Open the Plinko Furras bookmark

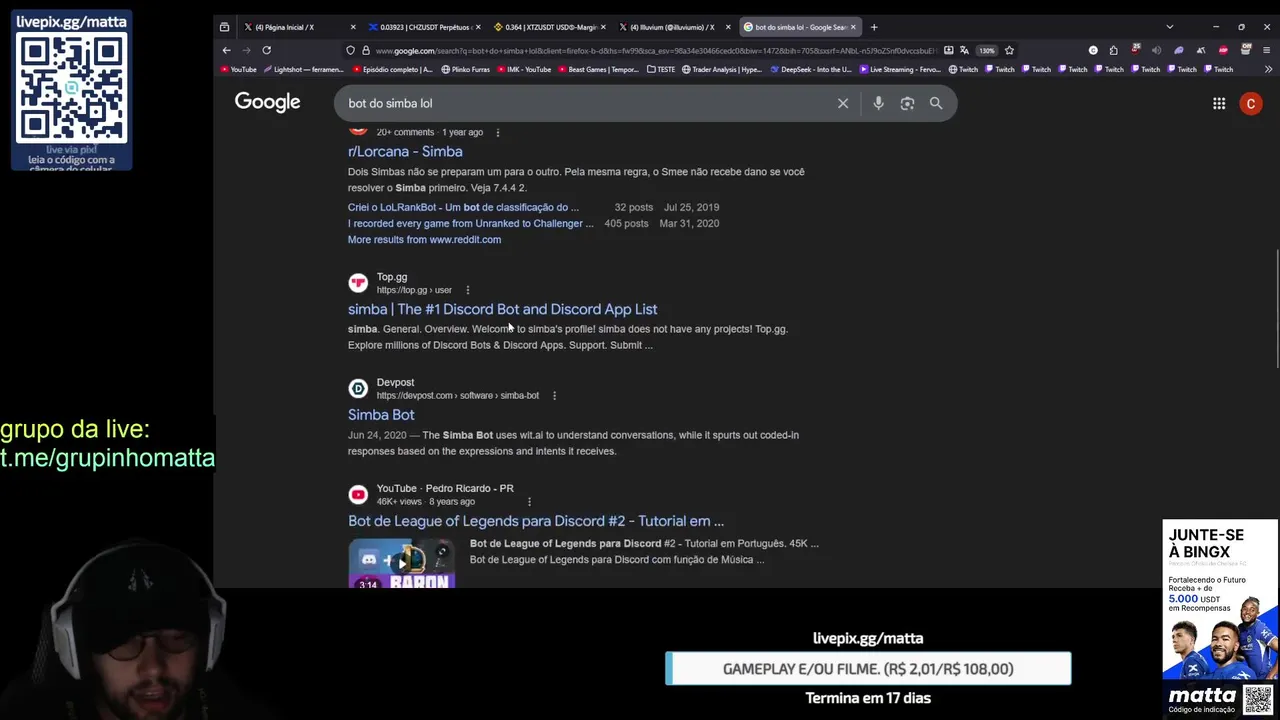[x=465, y=69]
